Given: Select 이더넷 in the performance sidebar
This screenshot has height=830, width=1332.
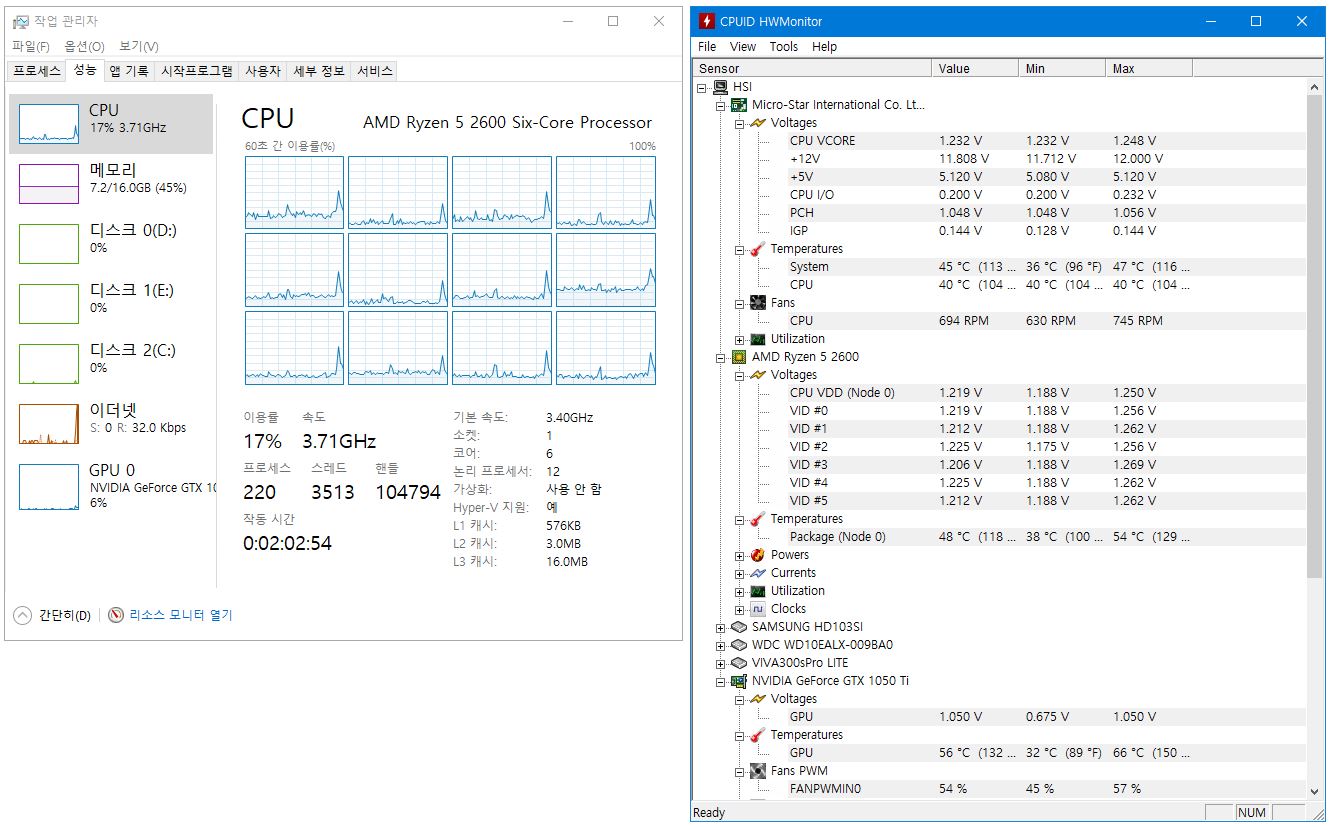Looking at the screenshot, I should pos(112,424).
